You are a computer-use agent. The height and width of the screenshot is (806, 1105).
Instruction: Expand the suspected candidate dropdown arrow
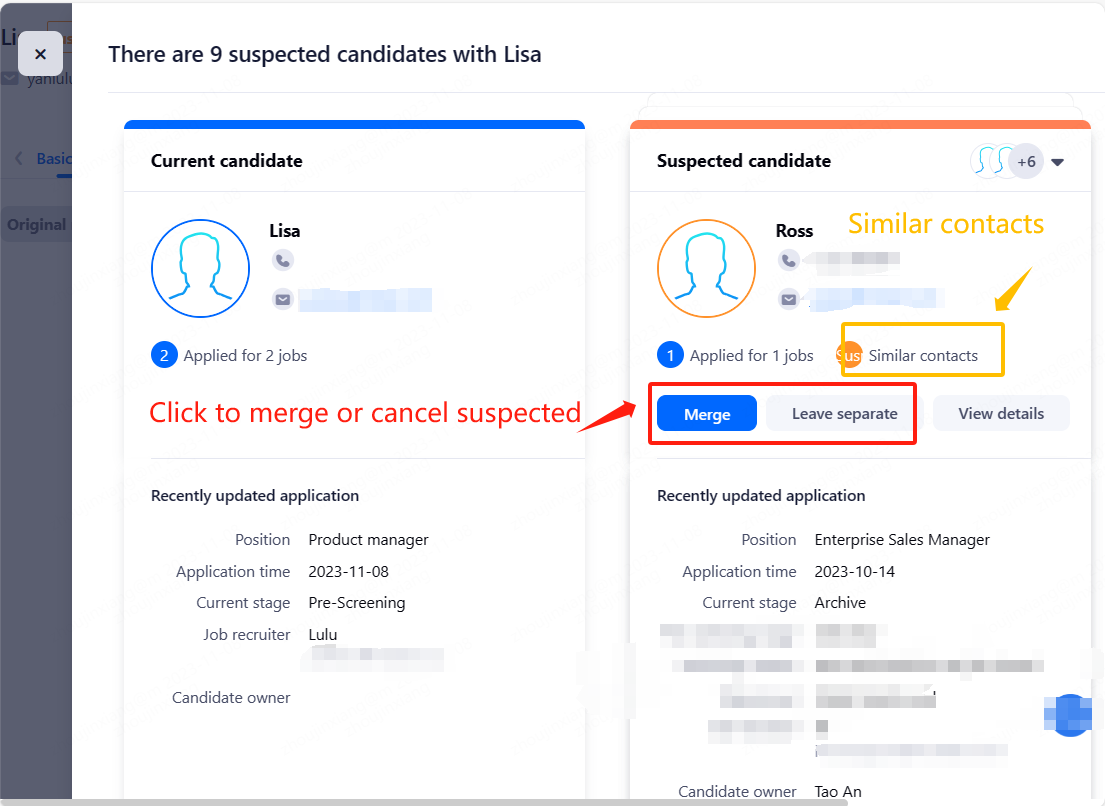(1057, 162)
